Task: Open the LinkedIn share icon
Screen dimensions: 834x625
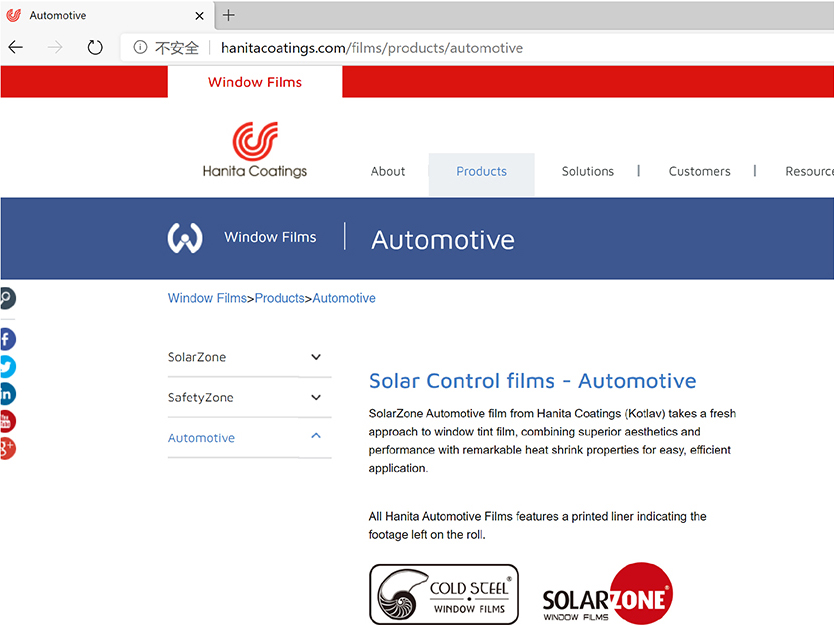Action: coord(7,394)
